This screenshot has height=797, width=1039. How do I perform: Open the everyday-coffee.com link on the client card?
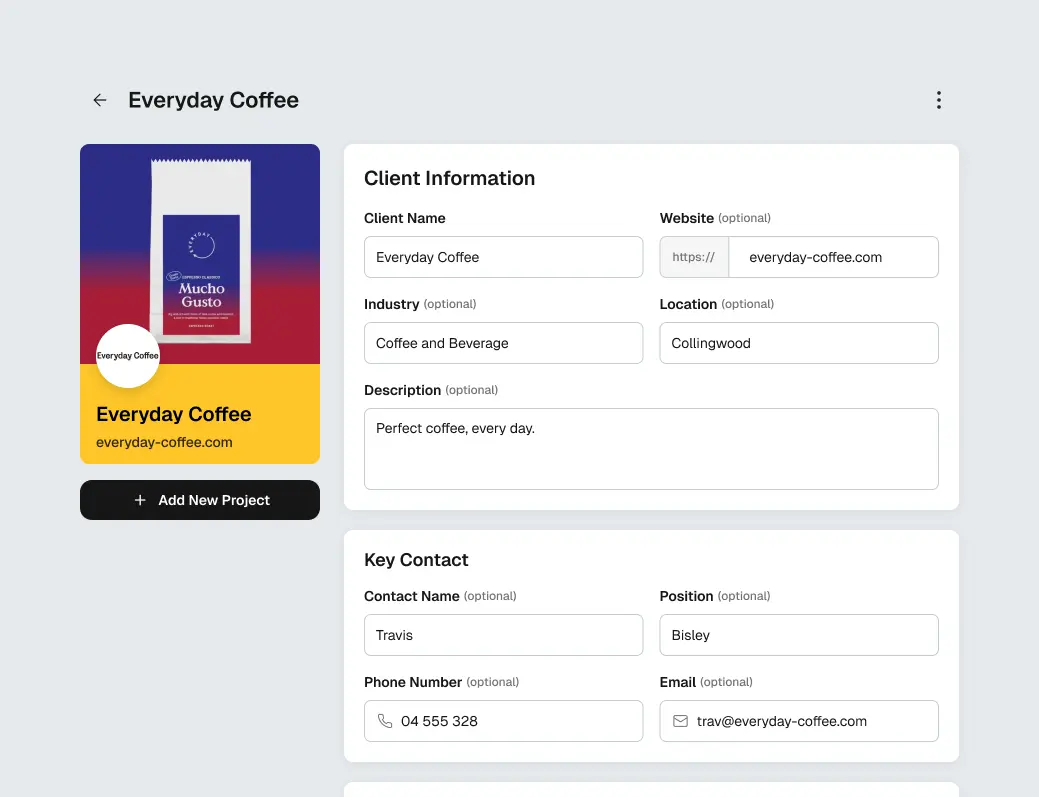coord(163,441)
